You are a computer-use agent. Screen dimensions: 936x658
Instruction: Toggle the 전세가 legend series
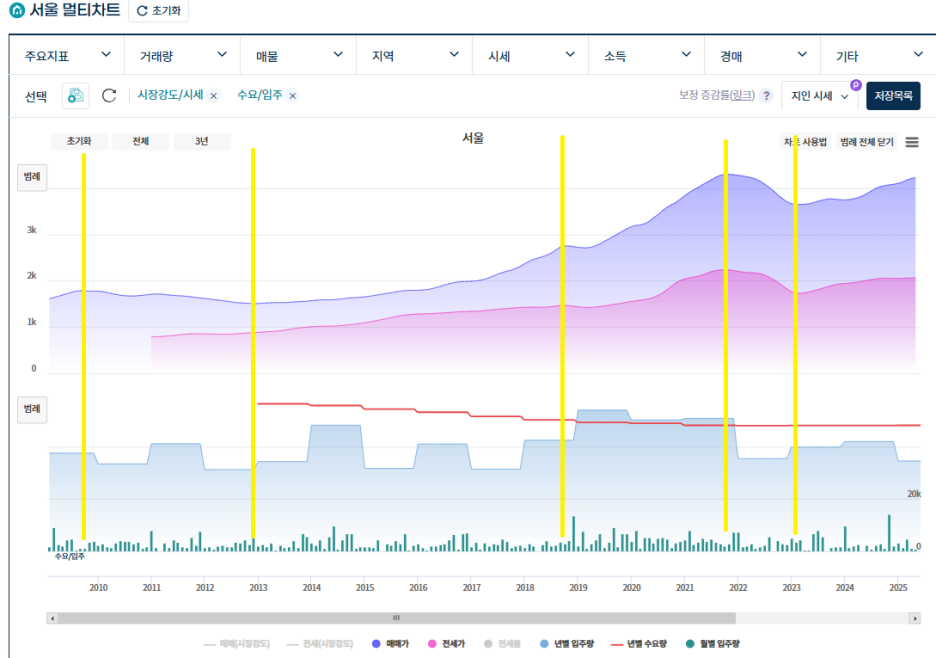[447, 644]
